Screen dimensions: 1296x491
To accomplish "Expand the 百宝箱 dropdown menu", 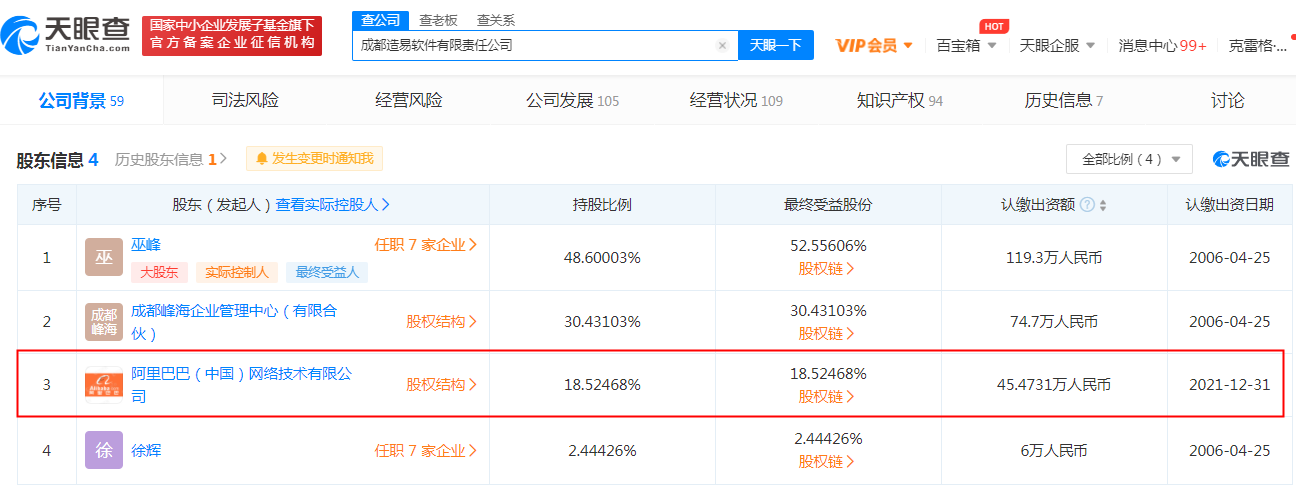I will 966,45.
